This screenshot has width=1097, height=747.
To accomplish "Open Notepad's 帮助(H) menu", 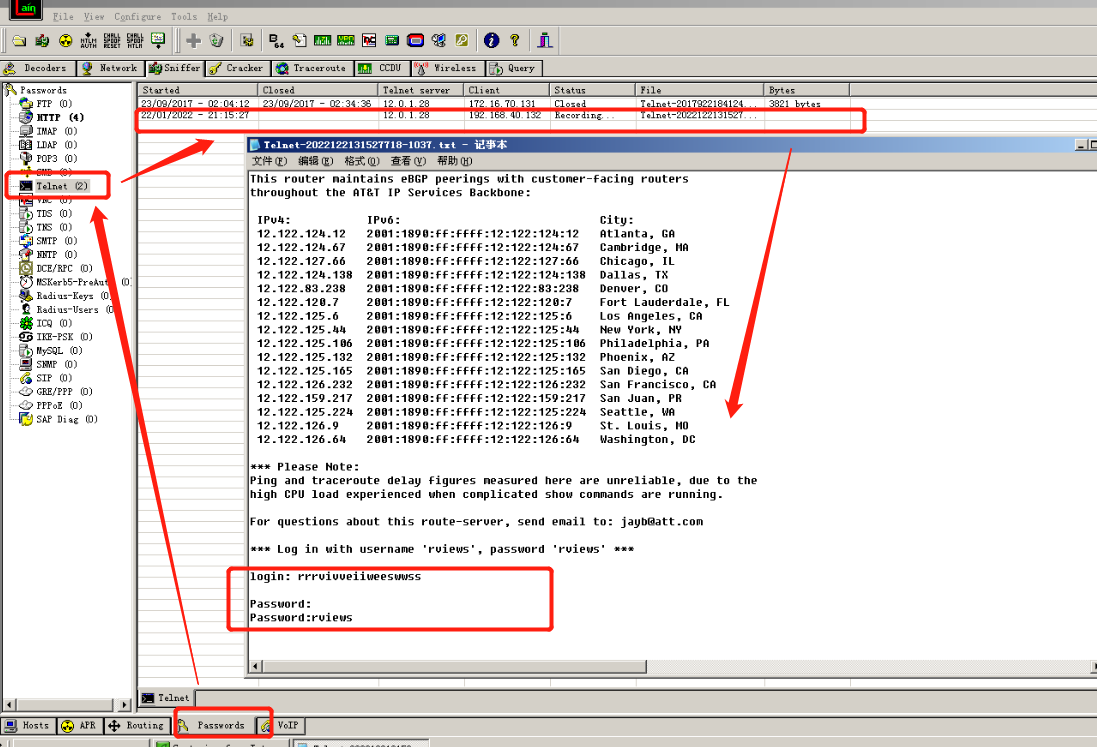I will (455, 162).
